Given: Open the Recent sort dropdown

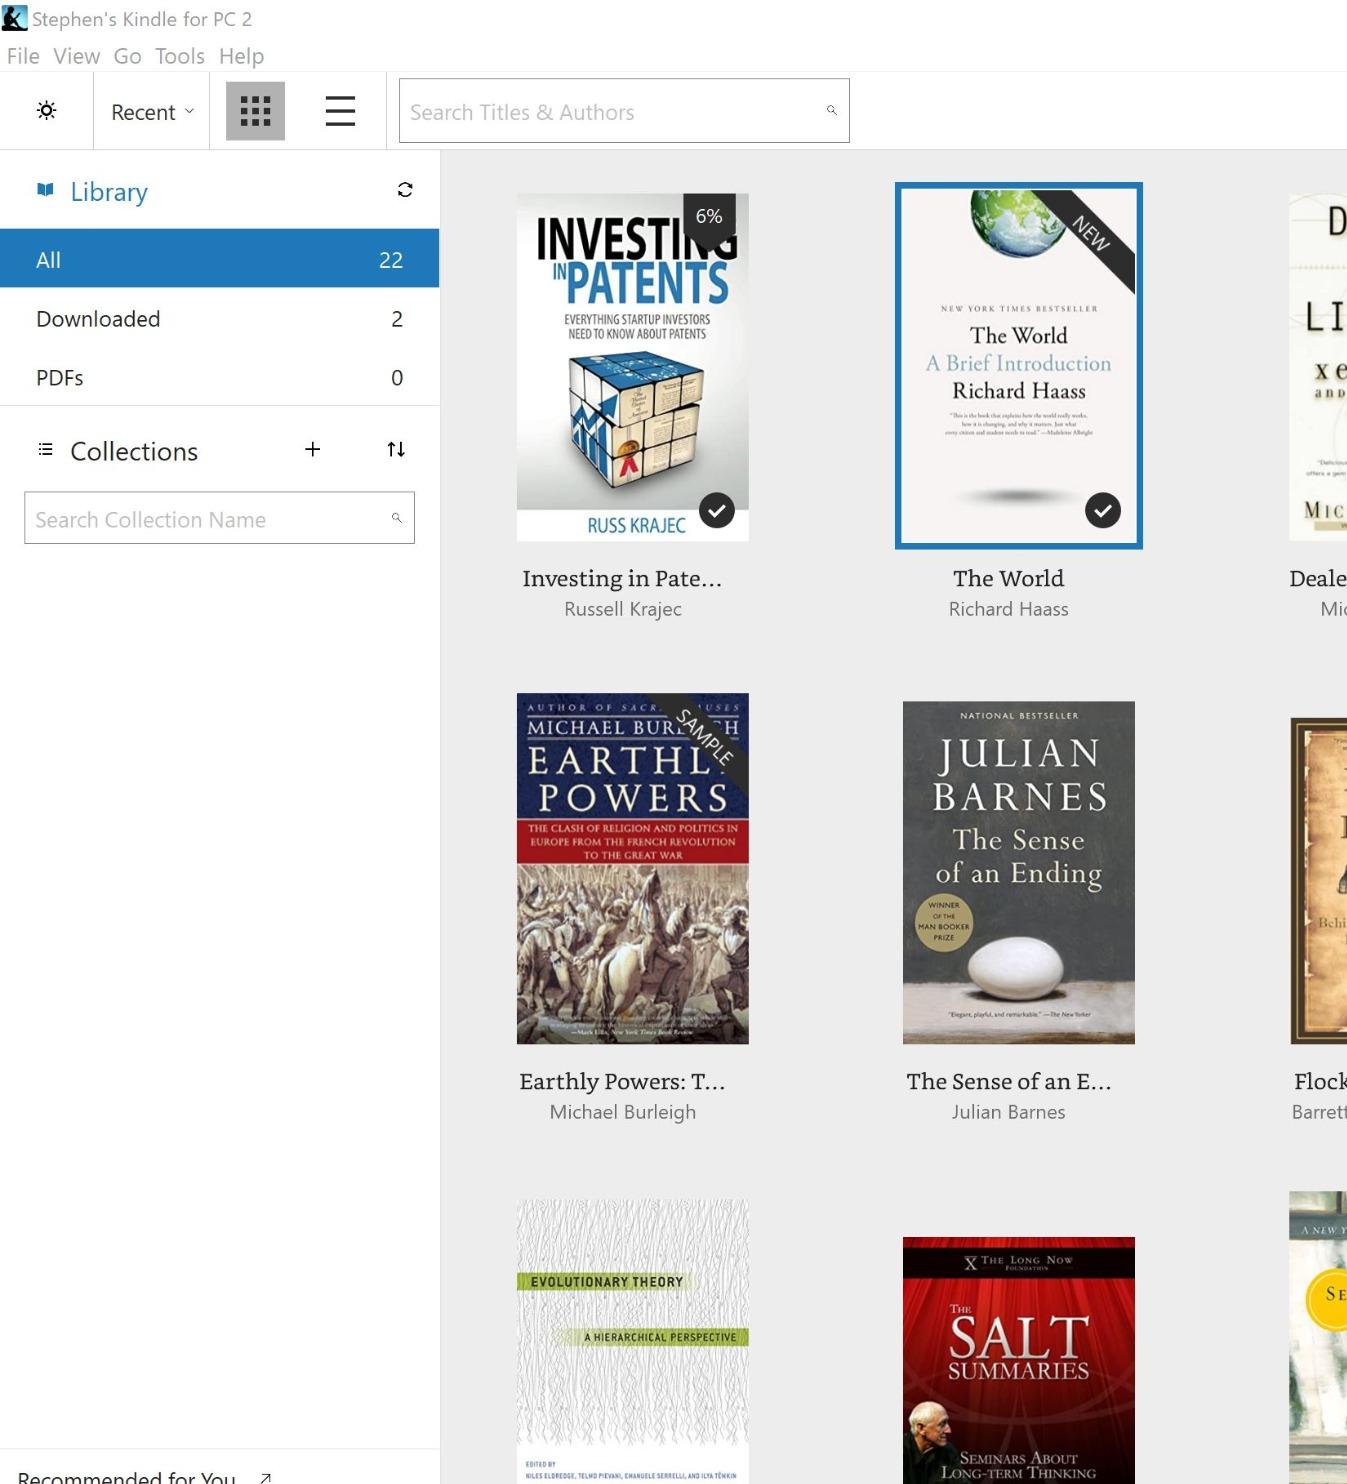Looking at the screenshot, I should coord(152,112).
